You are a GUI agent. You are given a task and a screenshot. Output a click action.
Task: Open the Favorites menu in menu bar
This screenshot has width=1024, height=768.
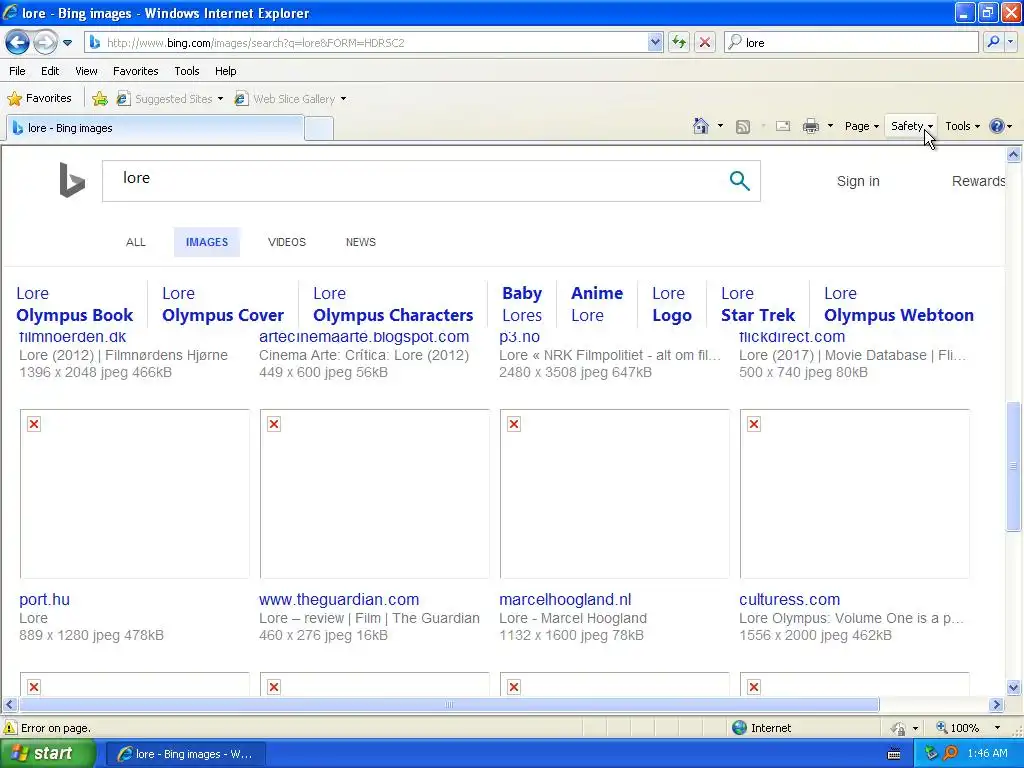coord(135,71)
